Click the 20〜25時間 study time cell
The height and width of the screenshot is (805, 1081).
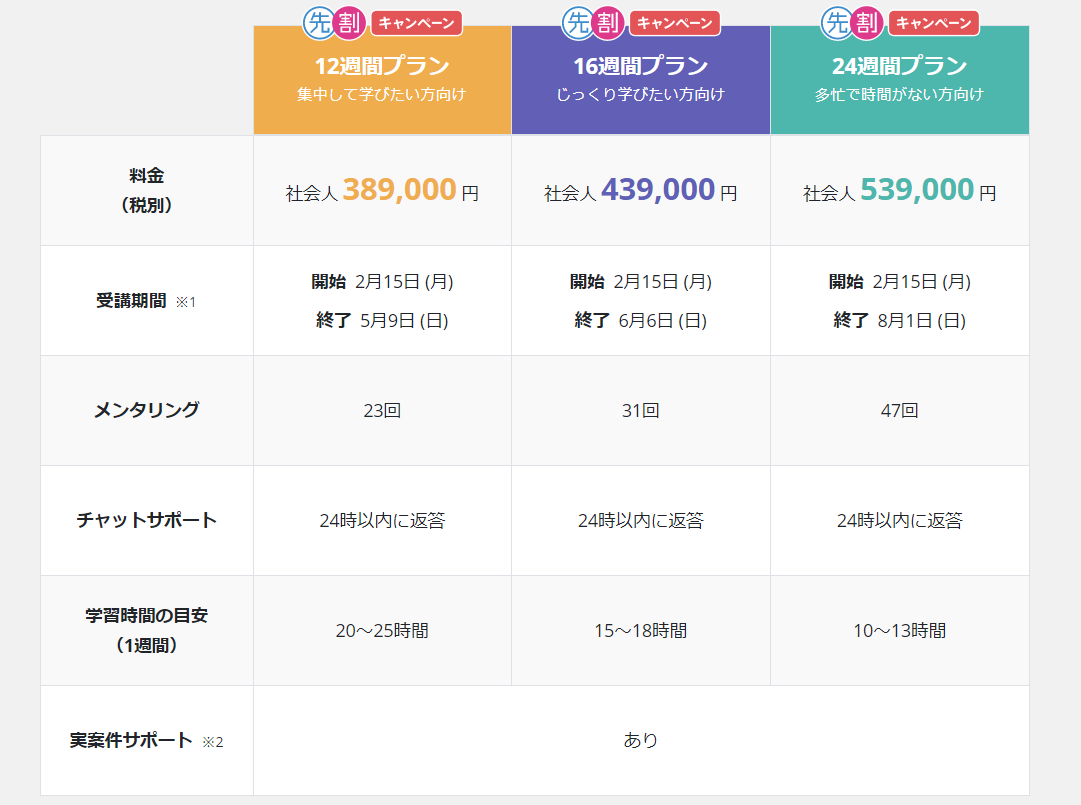point(382,631)
